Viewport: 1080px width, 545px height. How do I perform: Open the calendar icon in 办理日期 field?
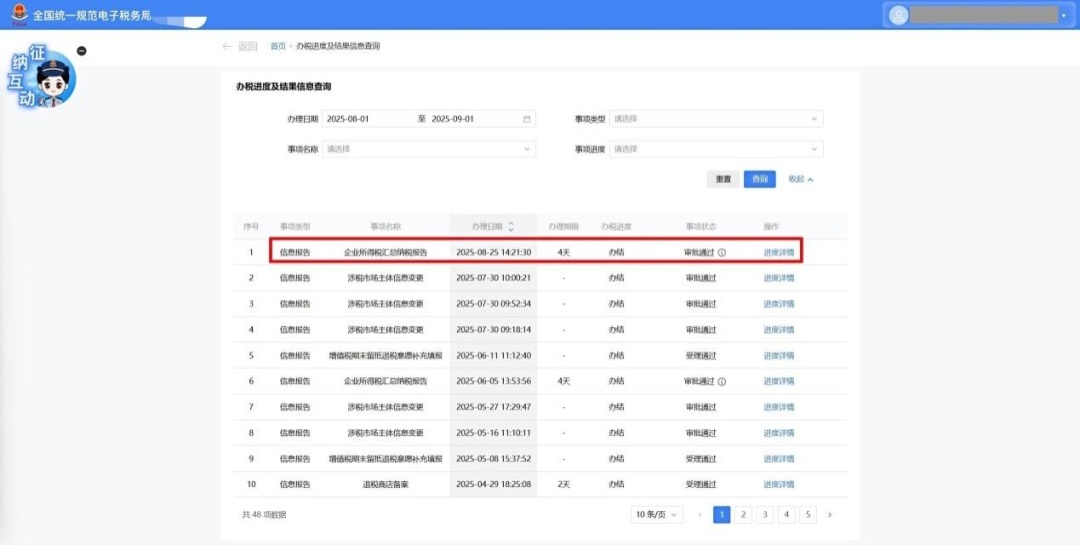pos(527,119)
